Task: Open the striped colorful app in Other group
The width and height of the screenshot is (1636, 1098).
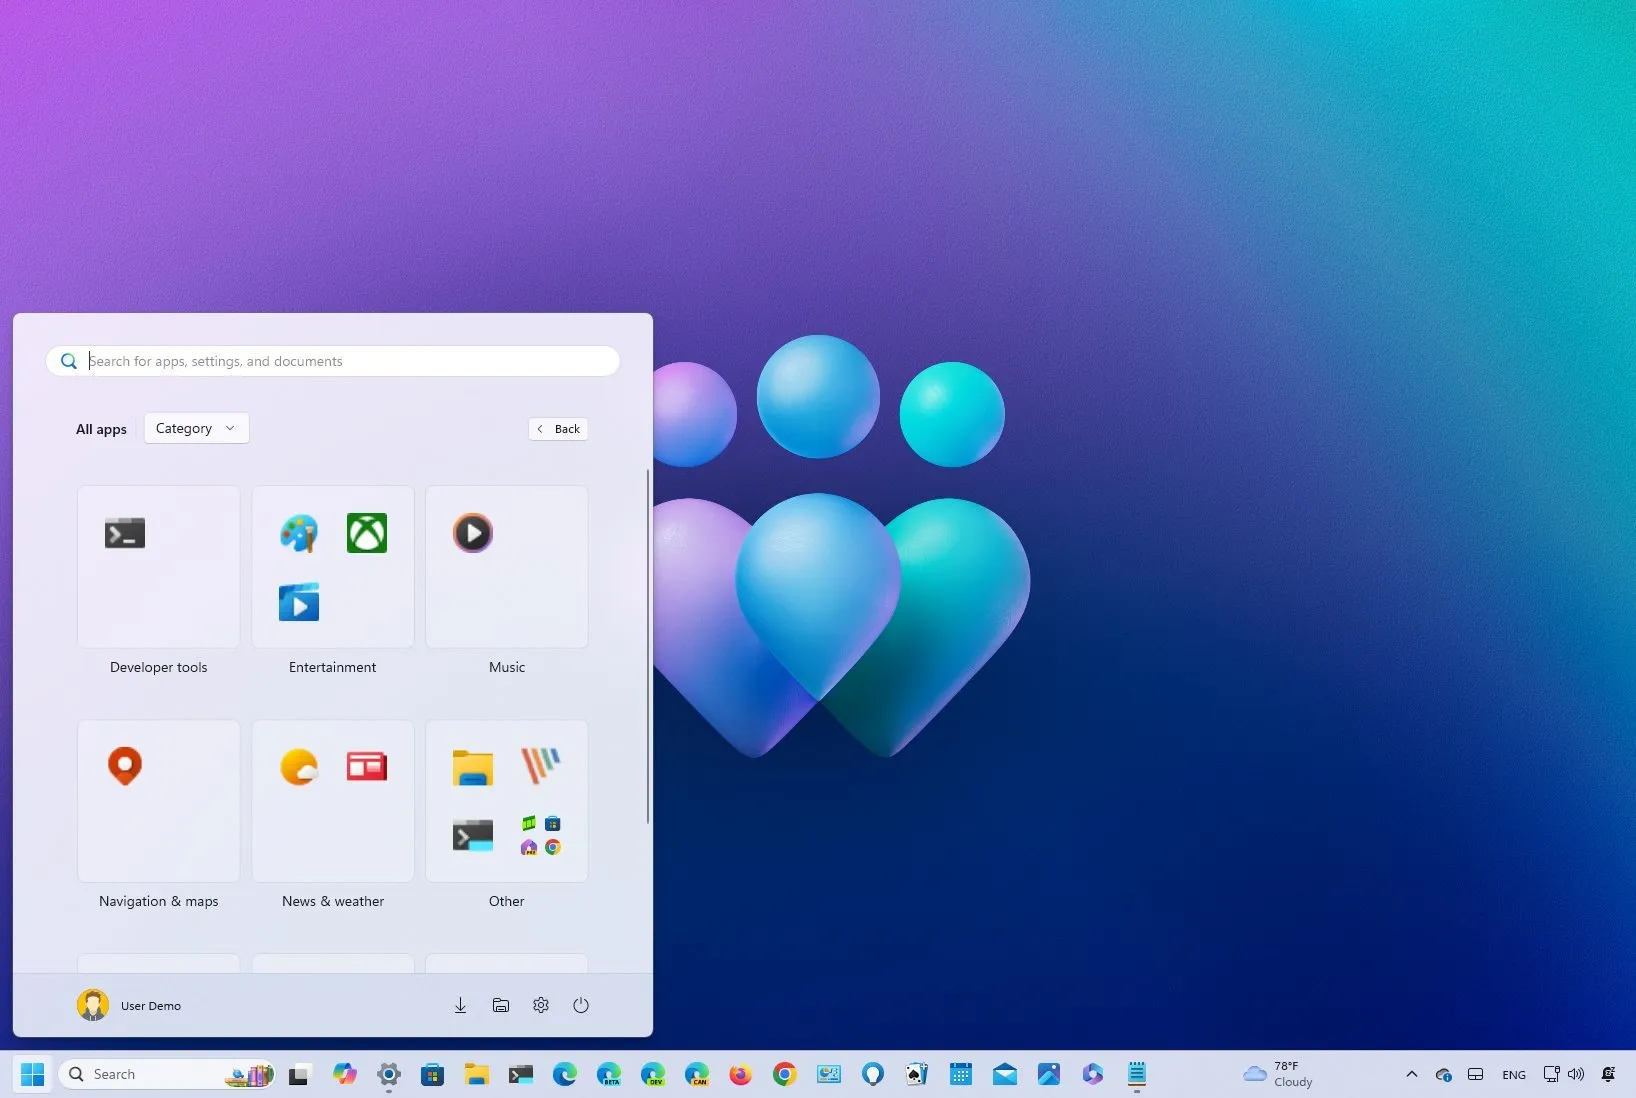Action: coord(541,766)
